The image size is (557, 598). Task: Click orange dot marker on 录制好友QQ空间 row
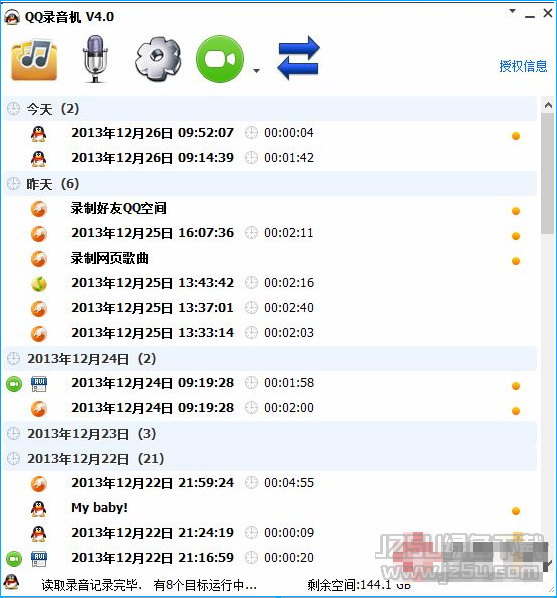pos(516,211)
